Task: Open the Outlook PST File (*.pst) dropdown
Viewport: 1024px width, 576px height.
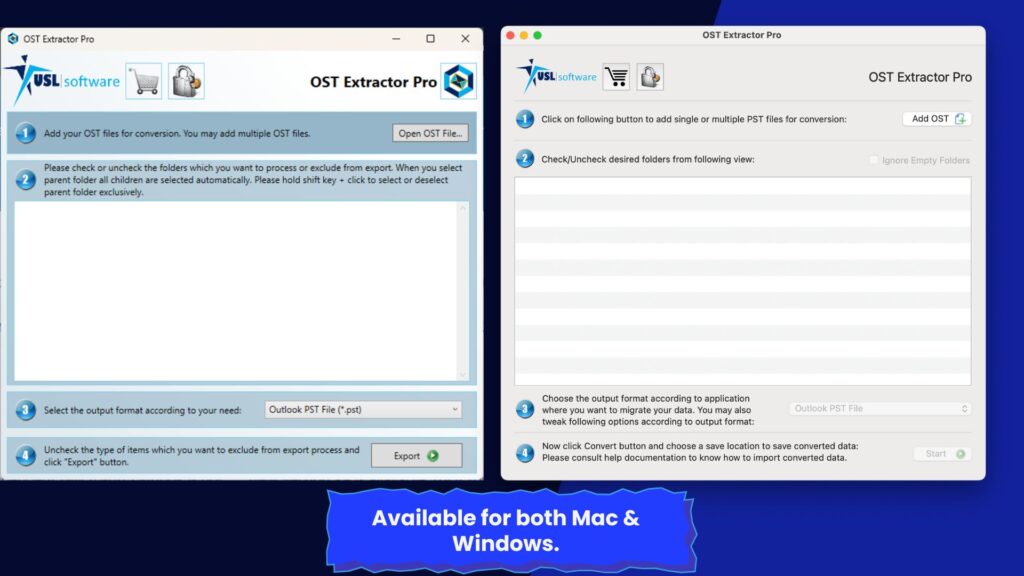Action: coord(363,409)
